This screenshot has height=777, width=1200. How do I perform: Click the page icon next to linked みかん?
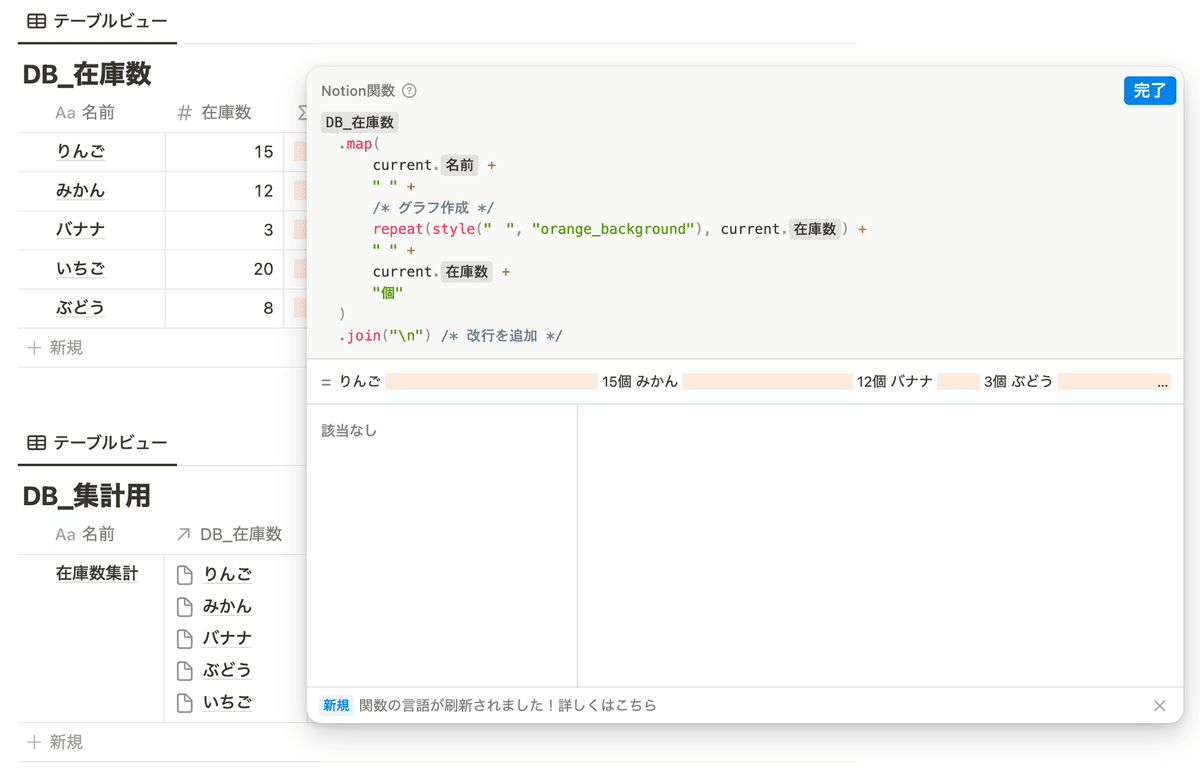pos(184,607)
